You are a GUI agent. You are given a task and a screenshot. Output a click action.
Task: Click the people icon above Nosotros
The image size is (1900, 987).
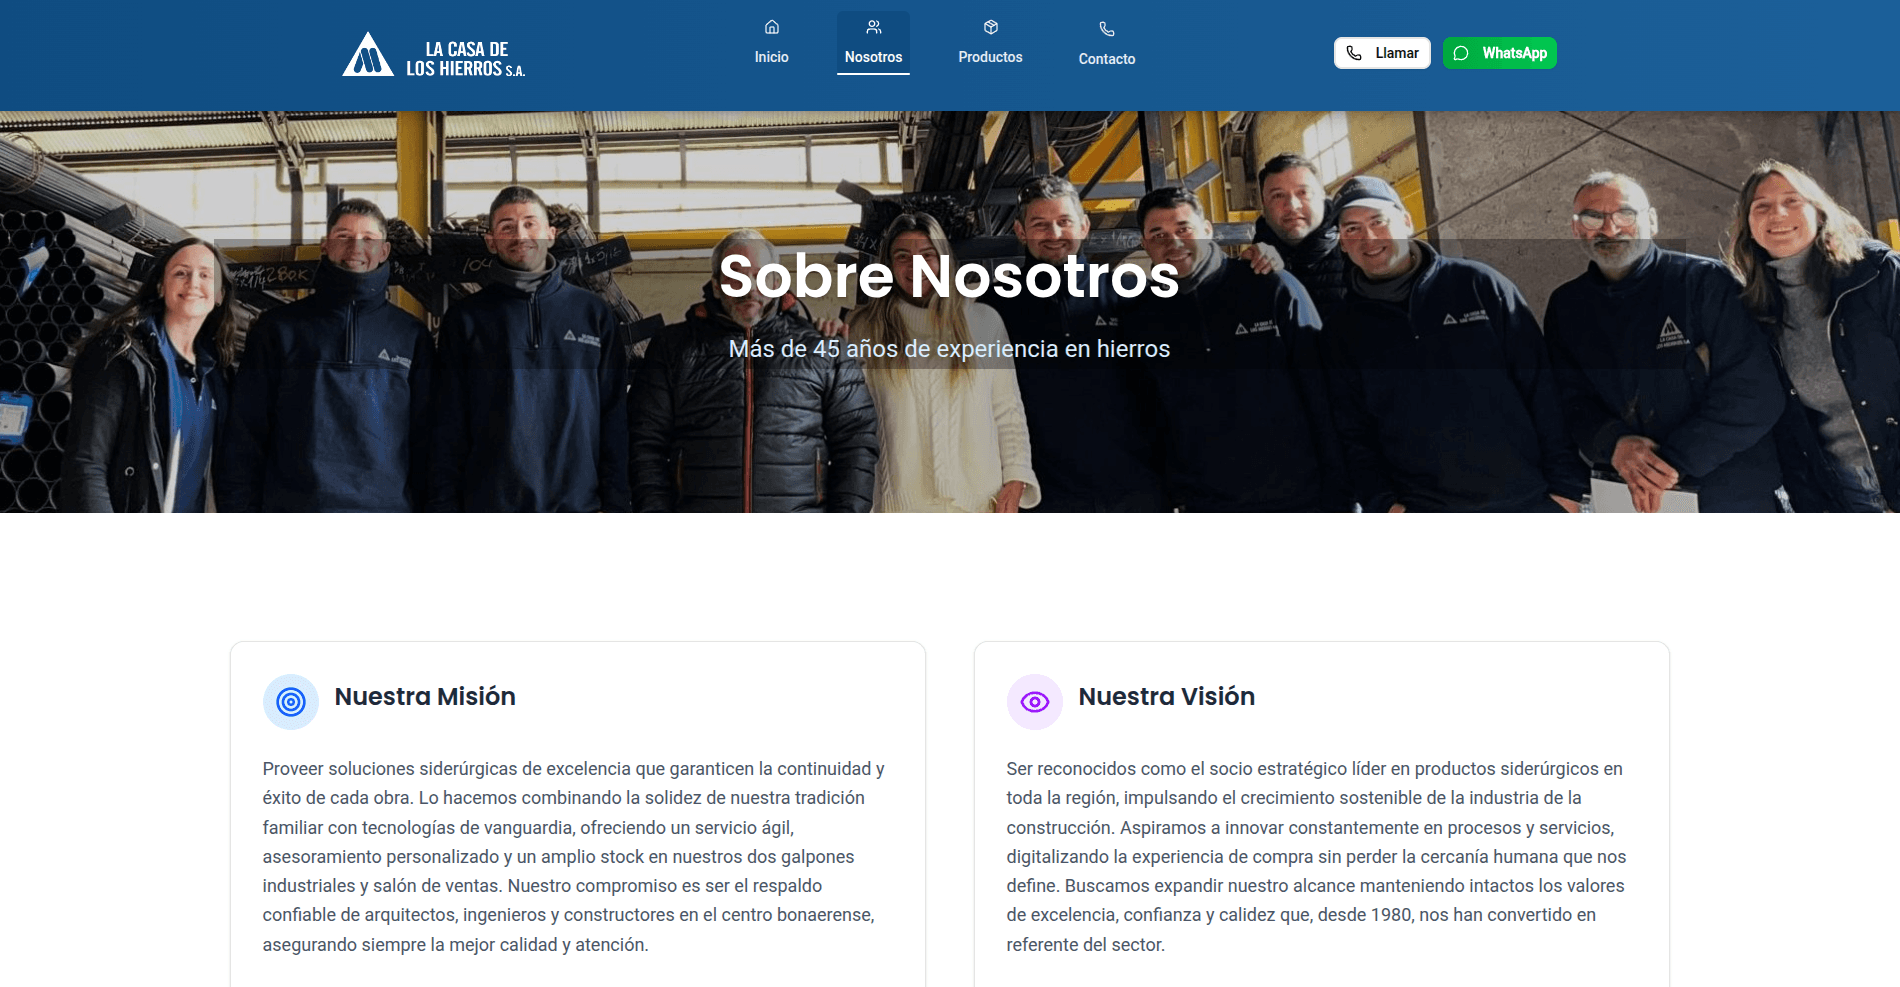click(874, 27)
